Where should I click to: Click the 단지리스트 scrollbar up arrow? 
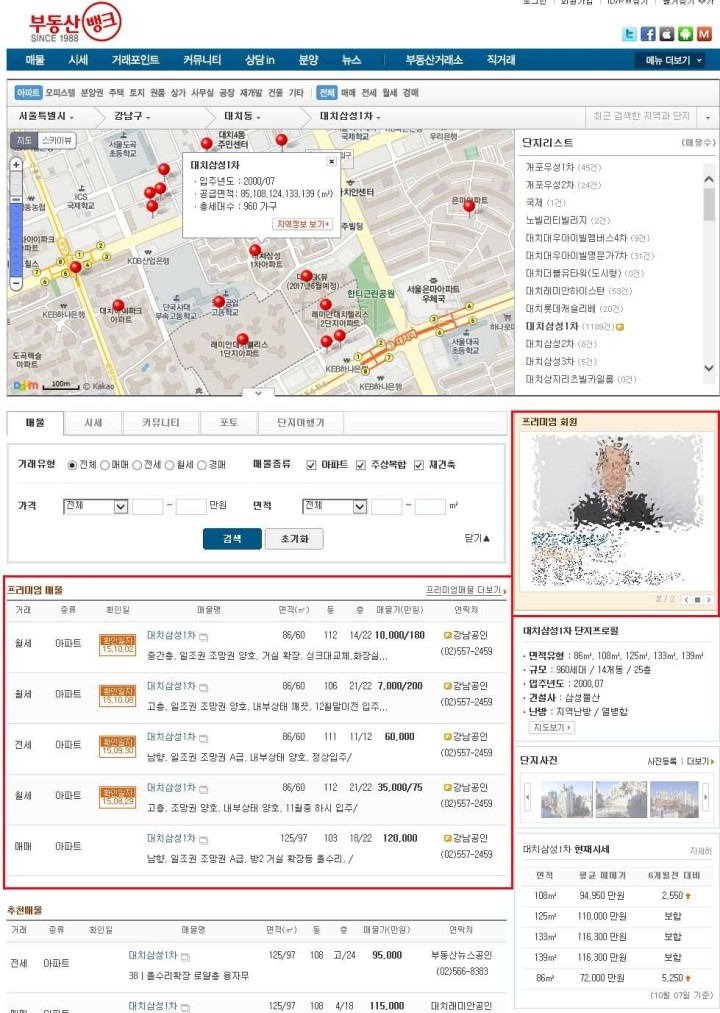(x=709, y=179)
